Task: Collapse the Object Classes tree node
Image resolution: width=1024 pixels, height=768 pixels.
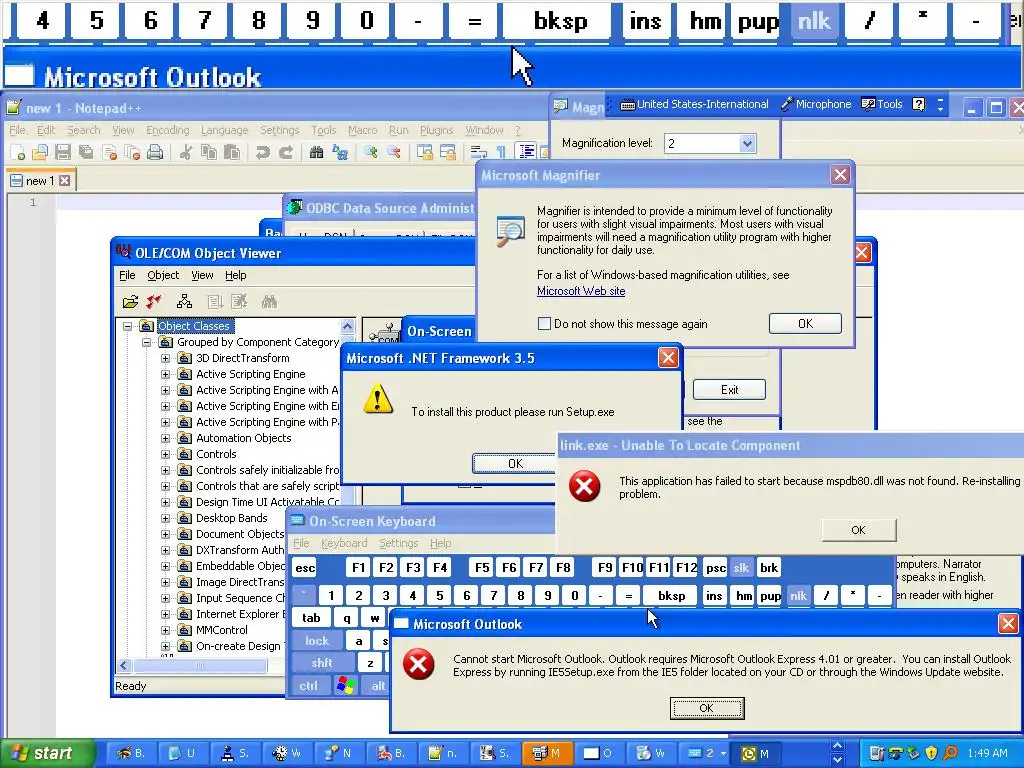Action: click(x=127, y=326)
